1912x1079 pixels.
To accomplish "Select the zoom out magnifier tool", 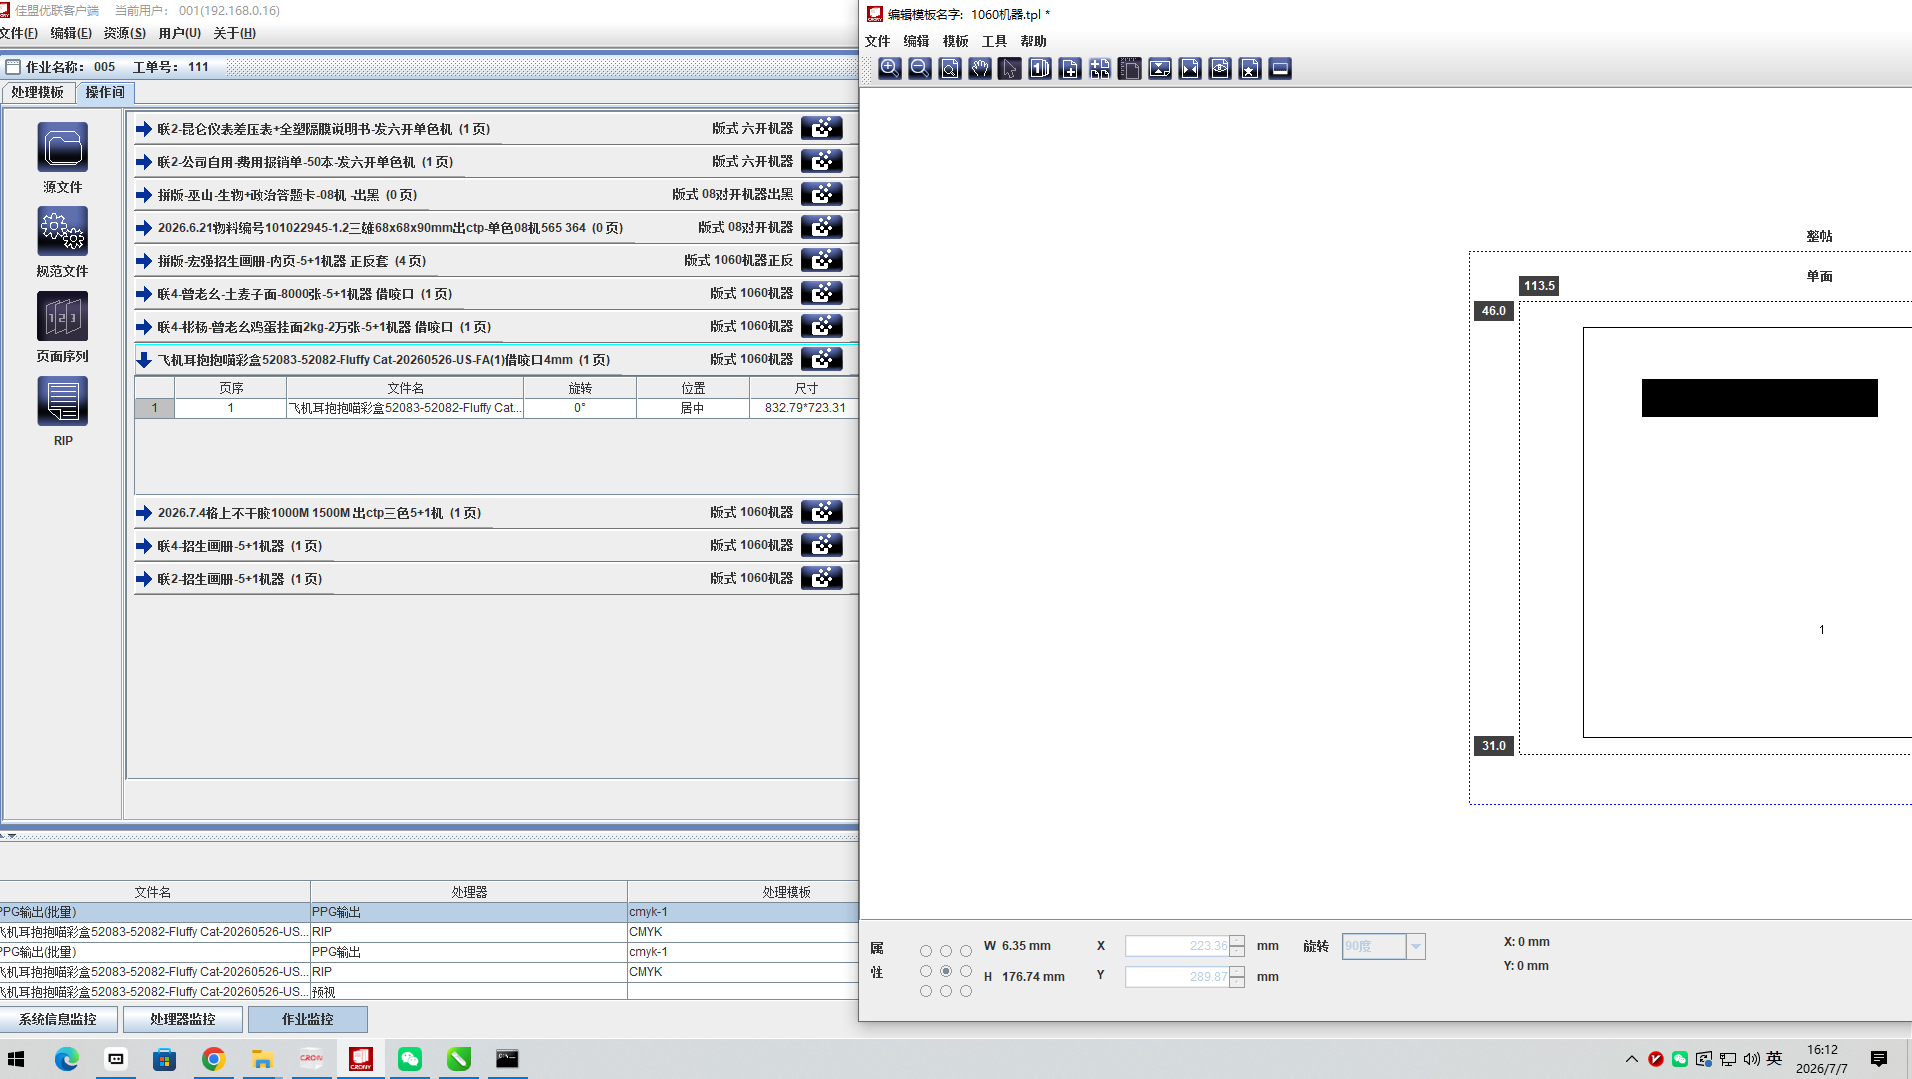I will (919, 68).
